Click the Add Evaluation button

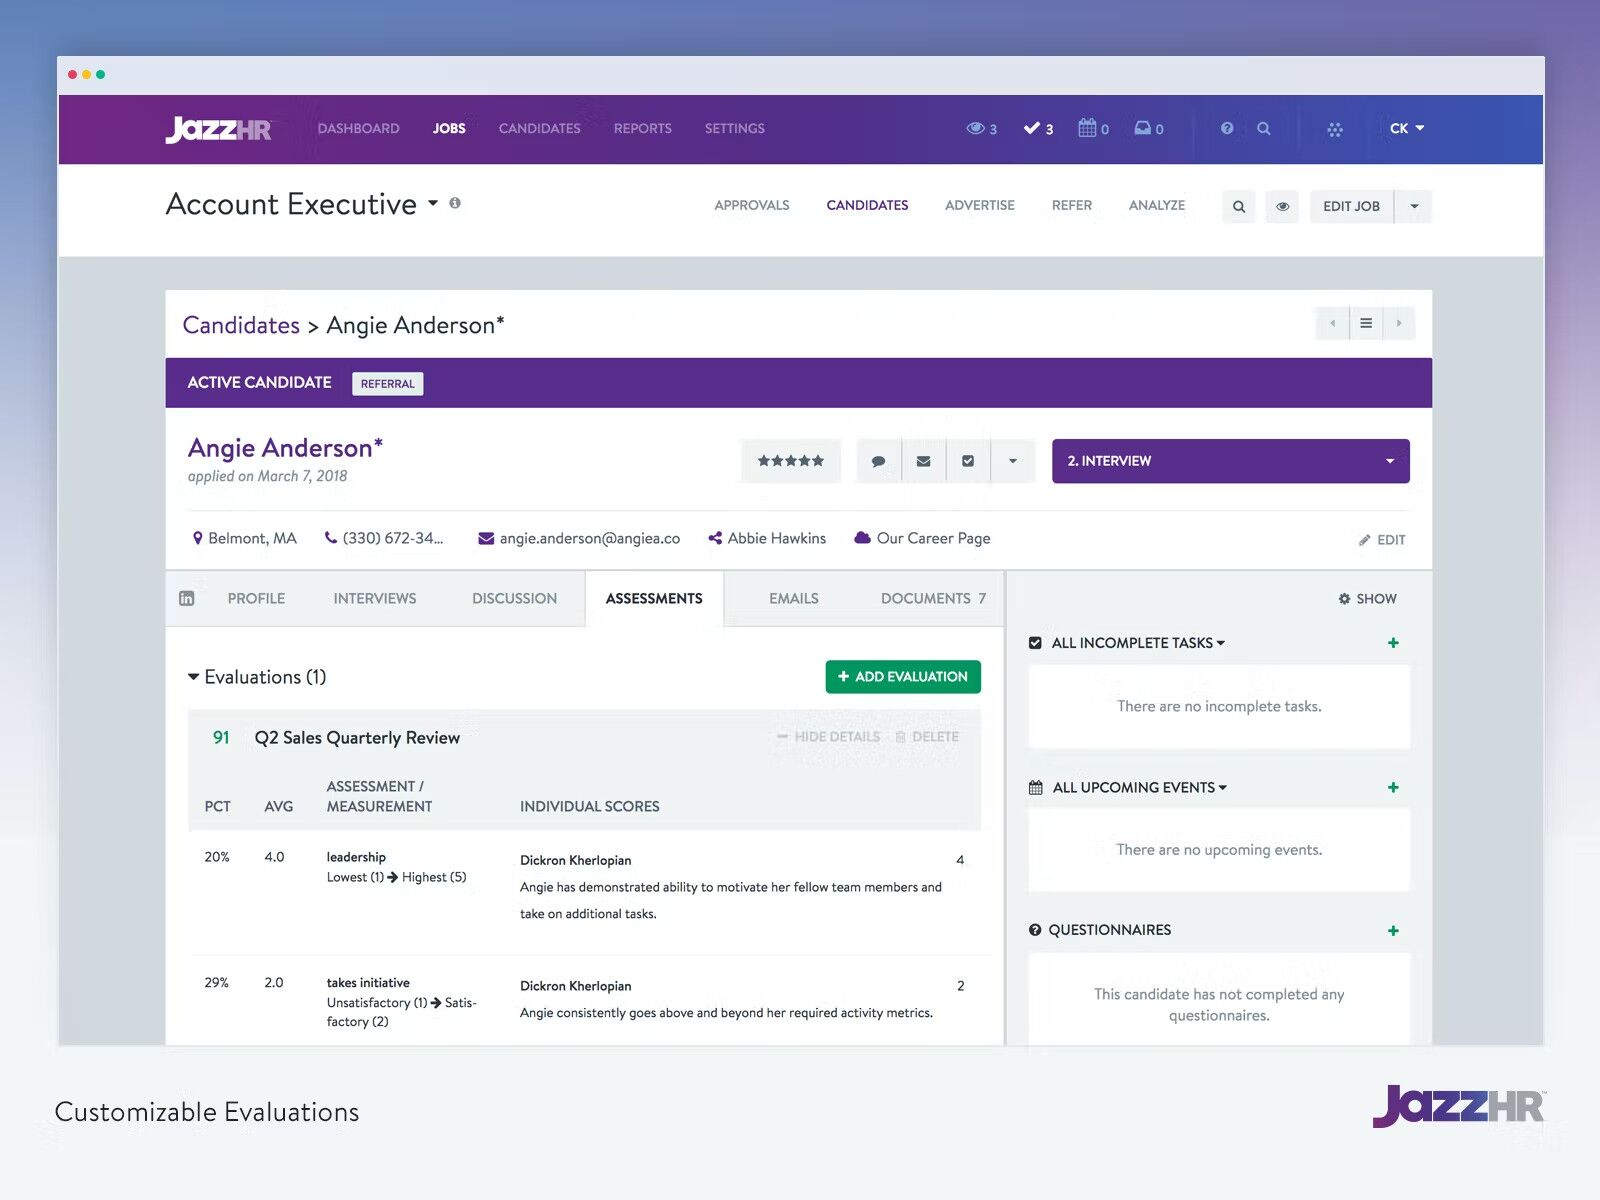(902, 676)
